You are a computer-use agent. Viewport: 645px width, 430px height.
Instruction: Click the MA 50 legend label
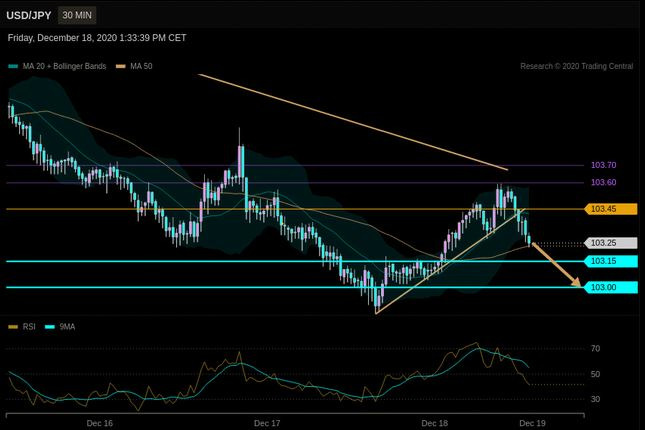coord(141,66)
